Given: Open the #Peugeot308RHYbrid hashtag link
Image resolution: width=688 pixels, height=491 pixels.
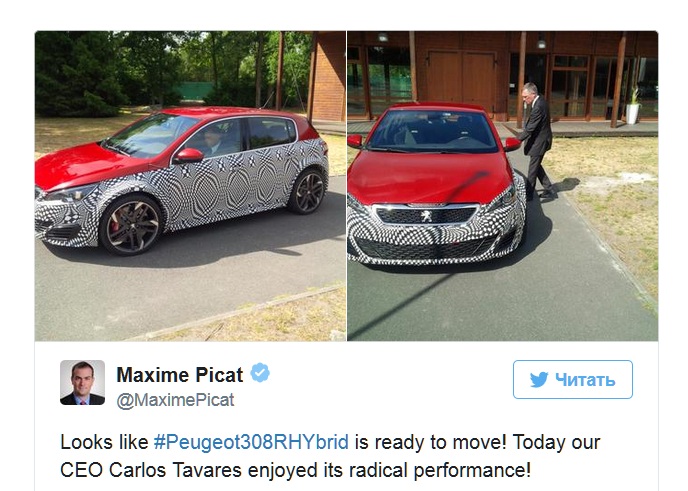Looking at the screenshot, I should pyautogui.click(x=251, y=442).
